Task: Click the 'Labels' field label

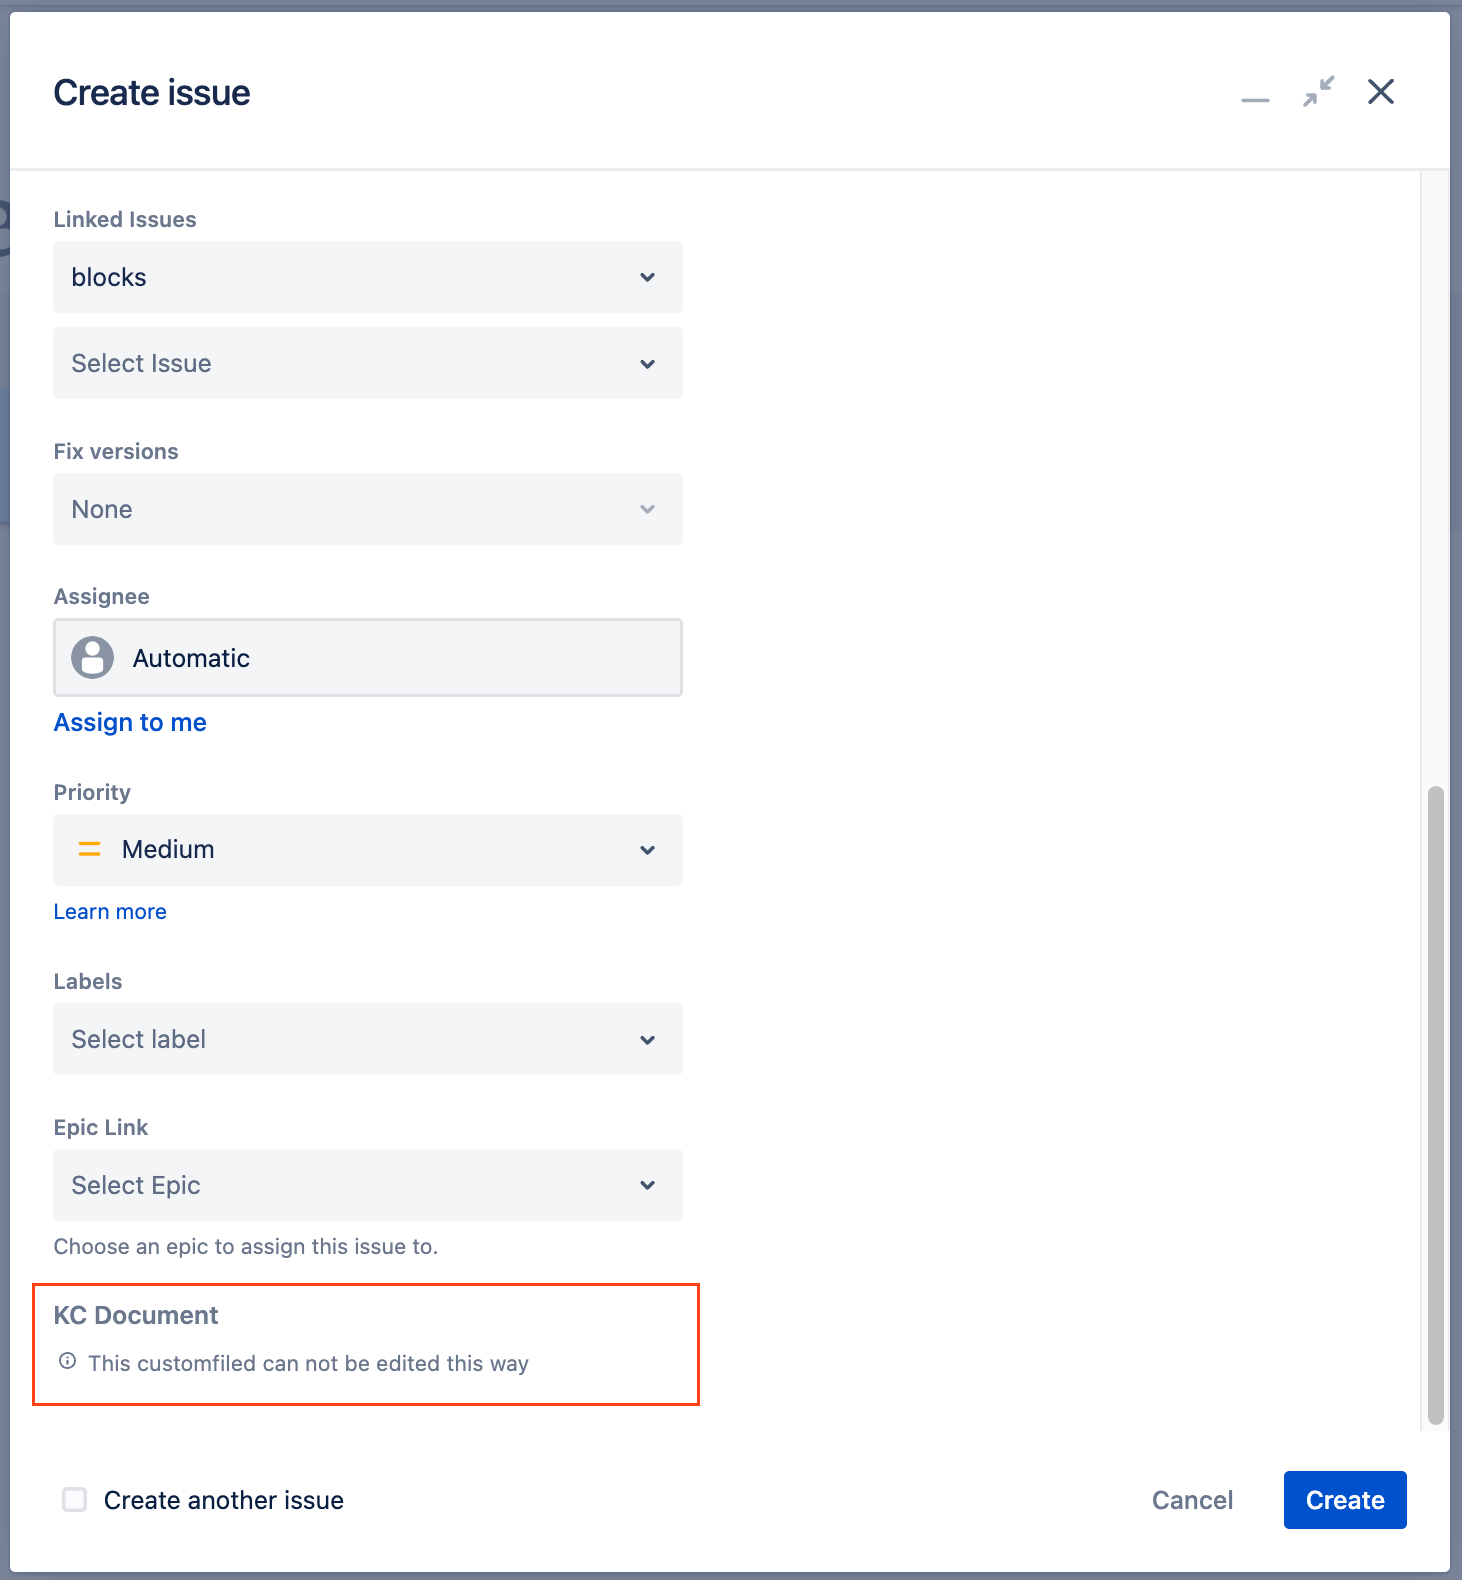Action: (88, 981)
